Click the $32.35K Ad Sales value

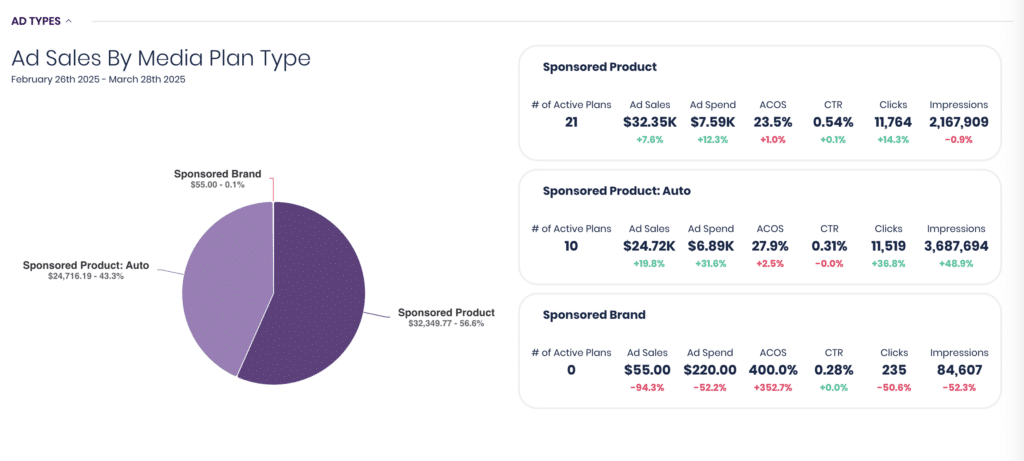coord(650,122)
